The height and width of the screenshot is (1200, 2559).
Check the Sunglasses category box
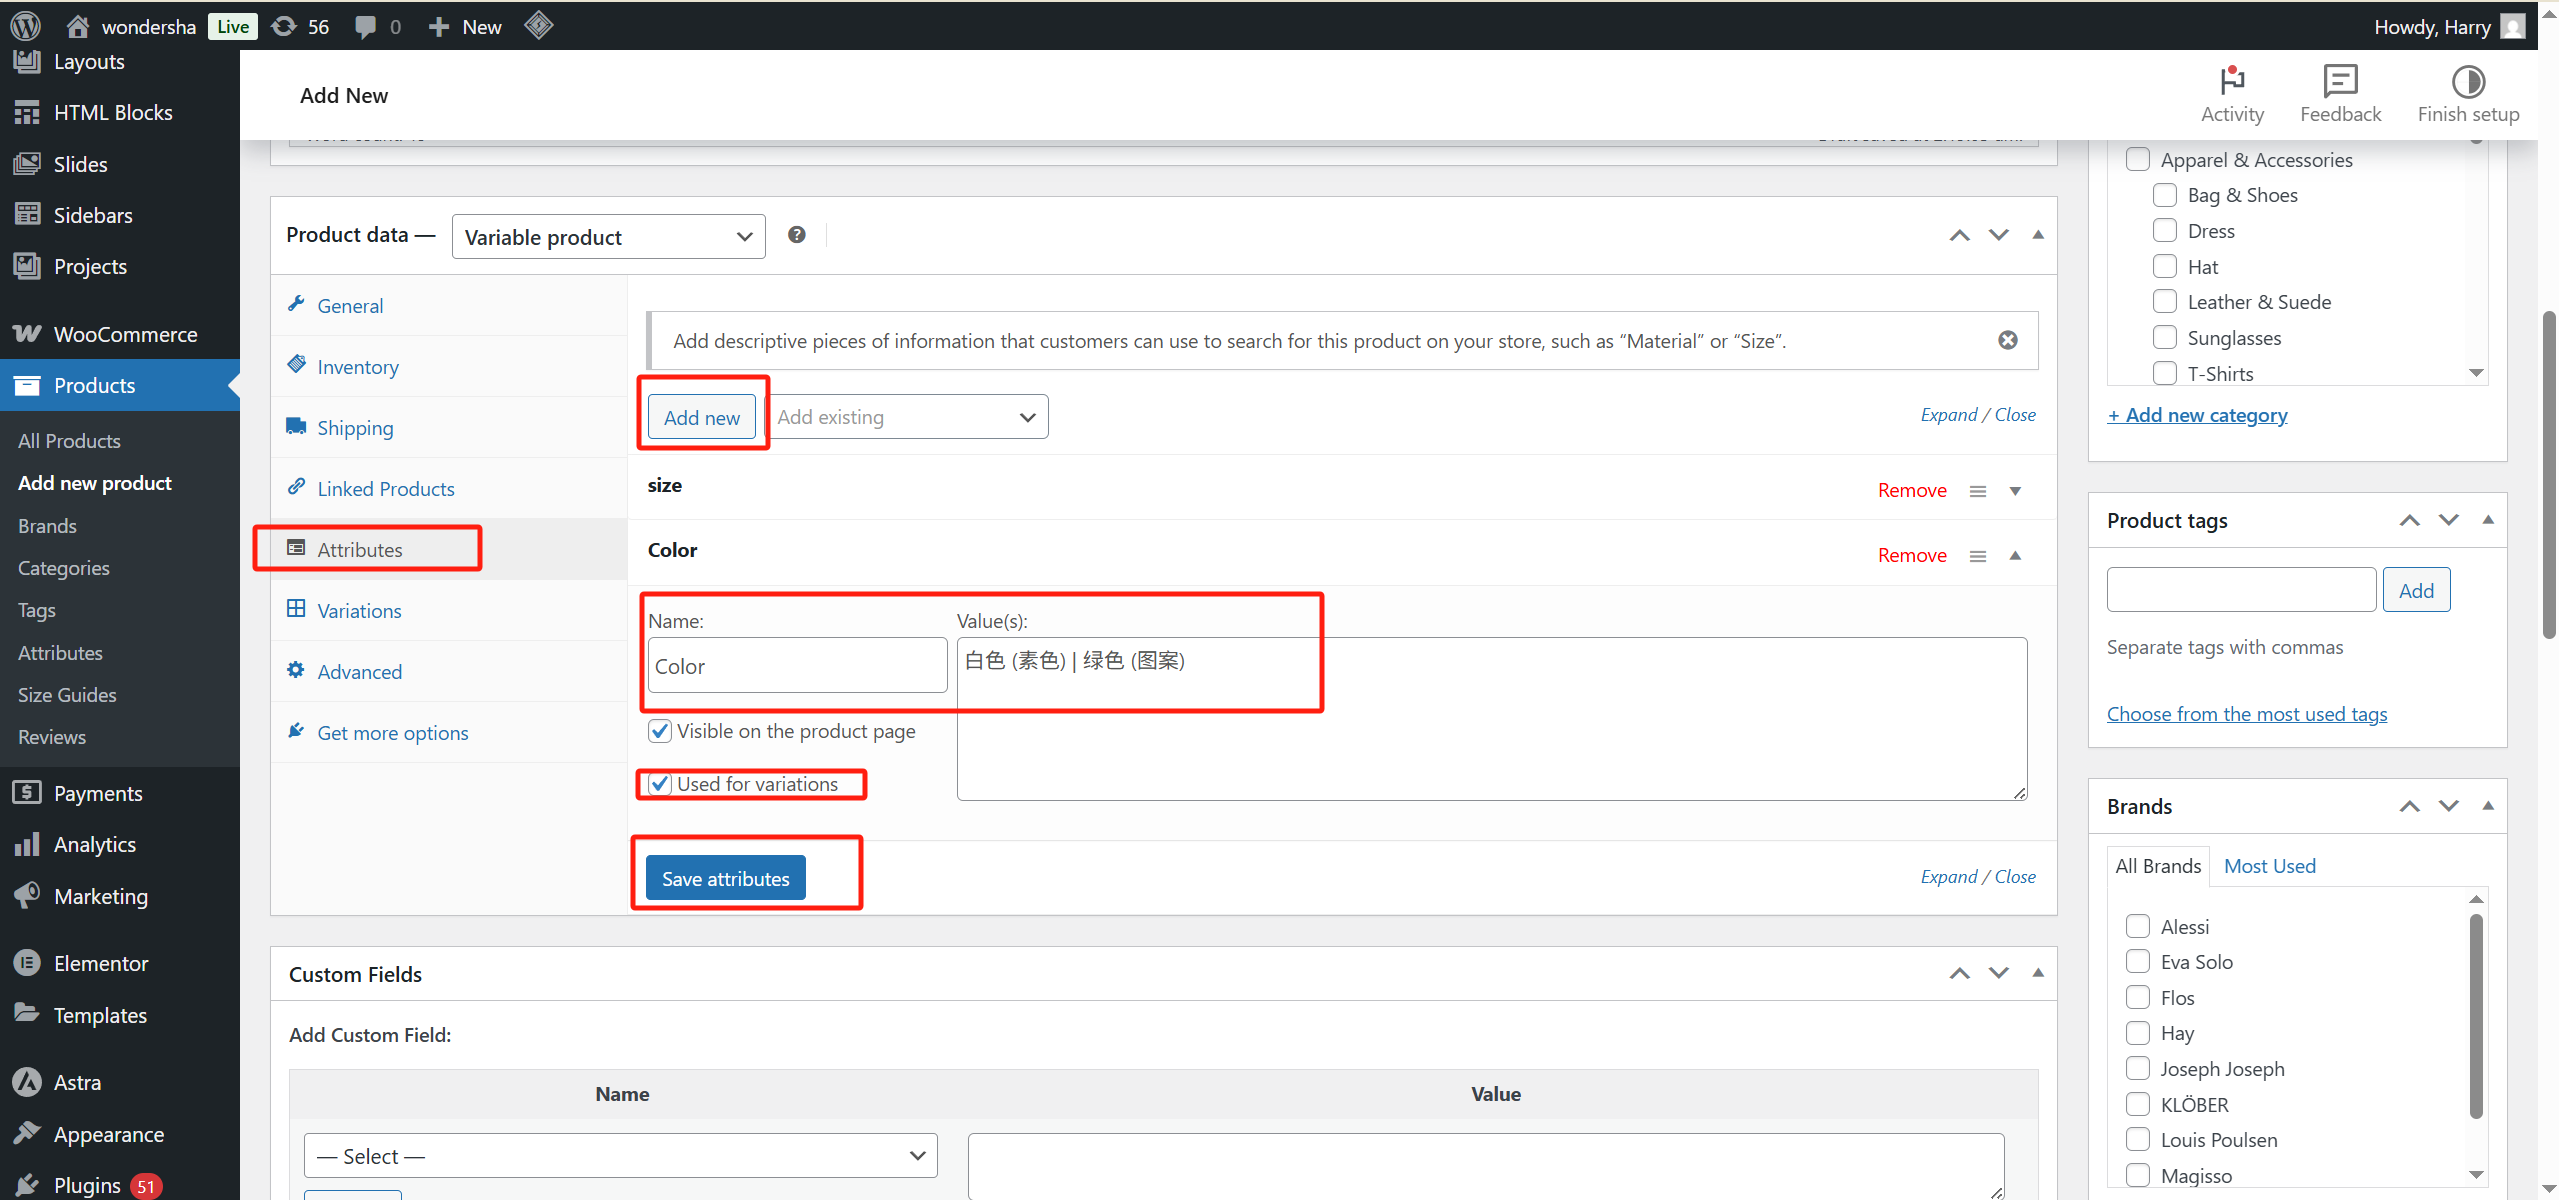[x=2164, y=338]
